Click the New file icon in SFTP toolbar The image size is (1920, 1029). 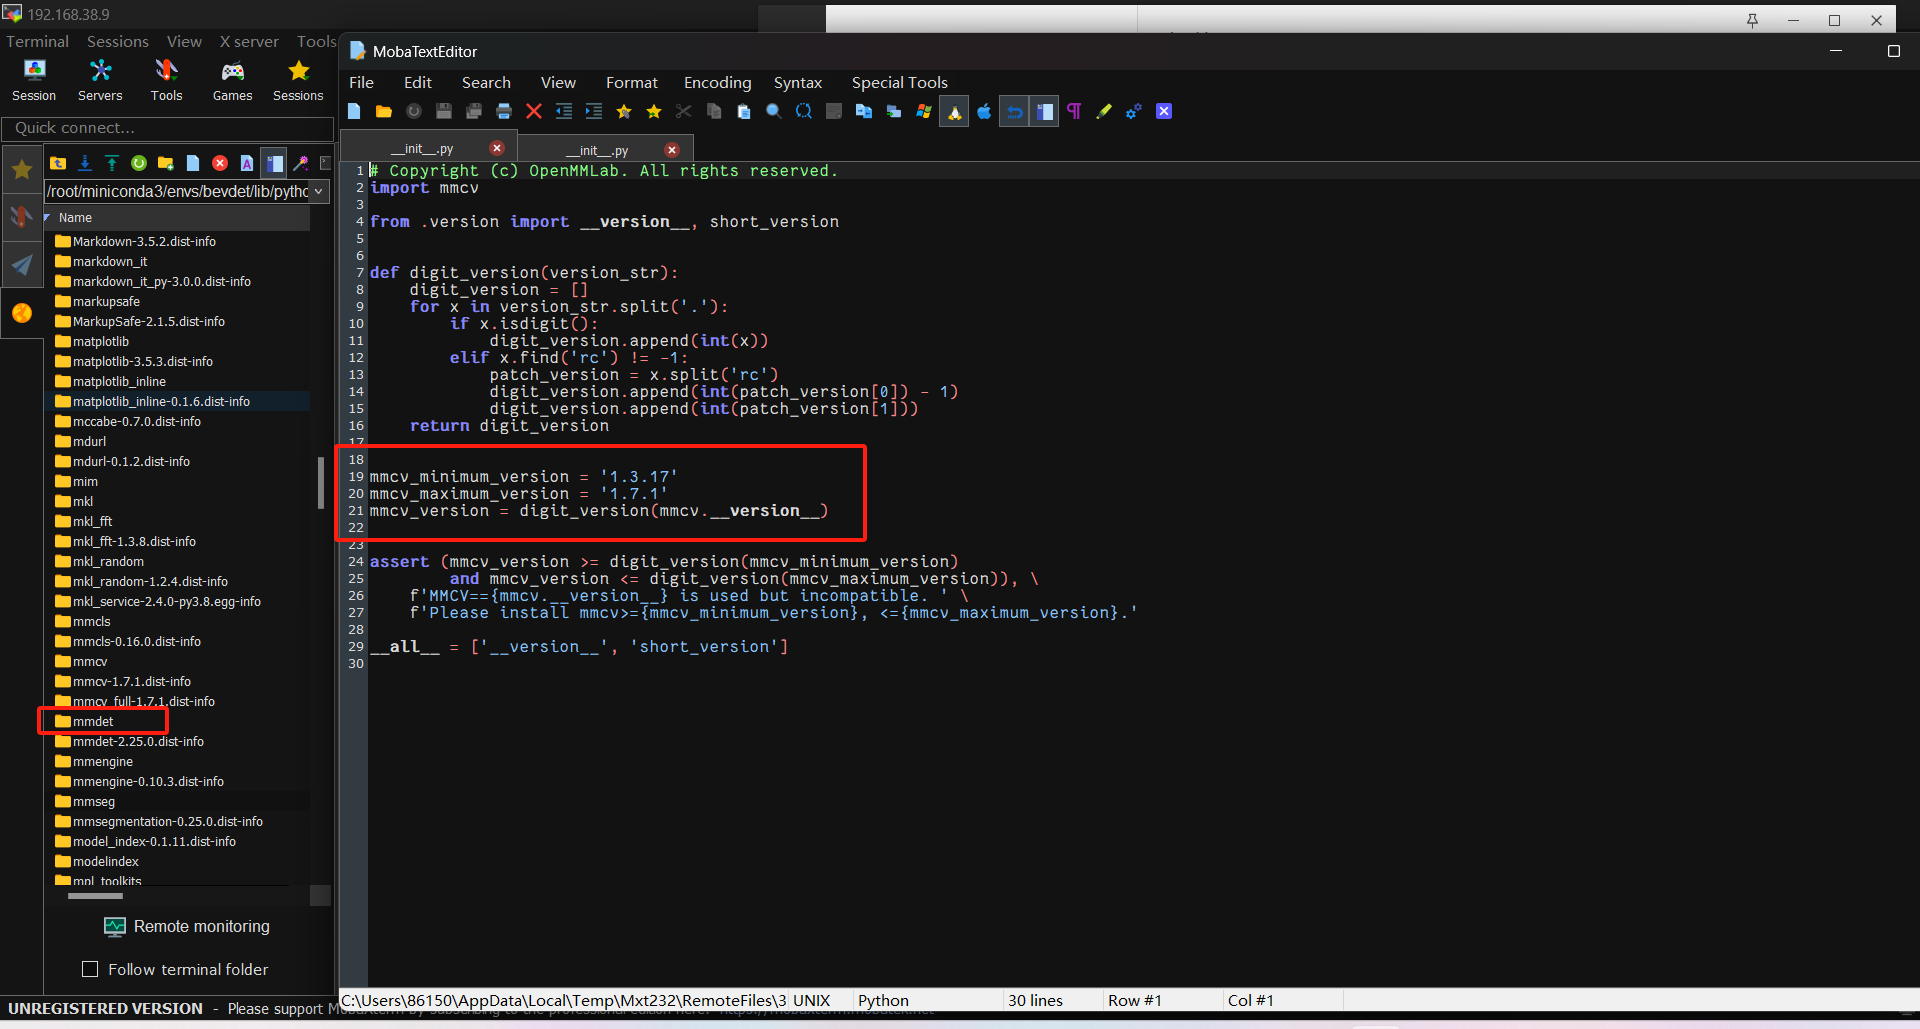pyautogui.click(x=193, y=163)
